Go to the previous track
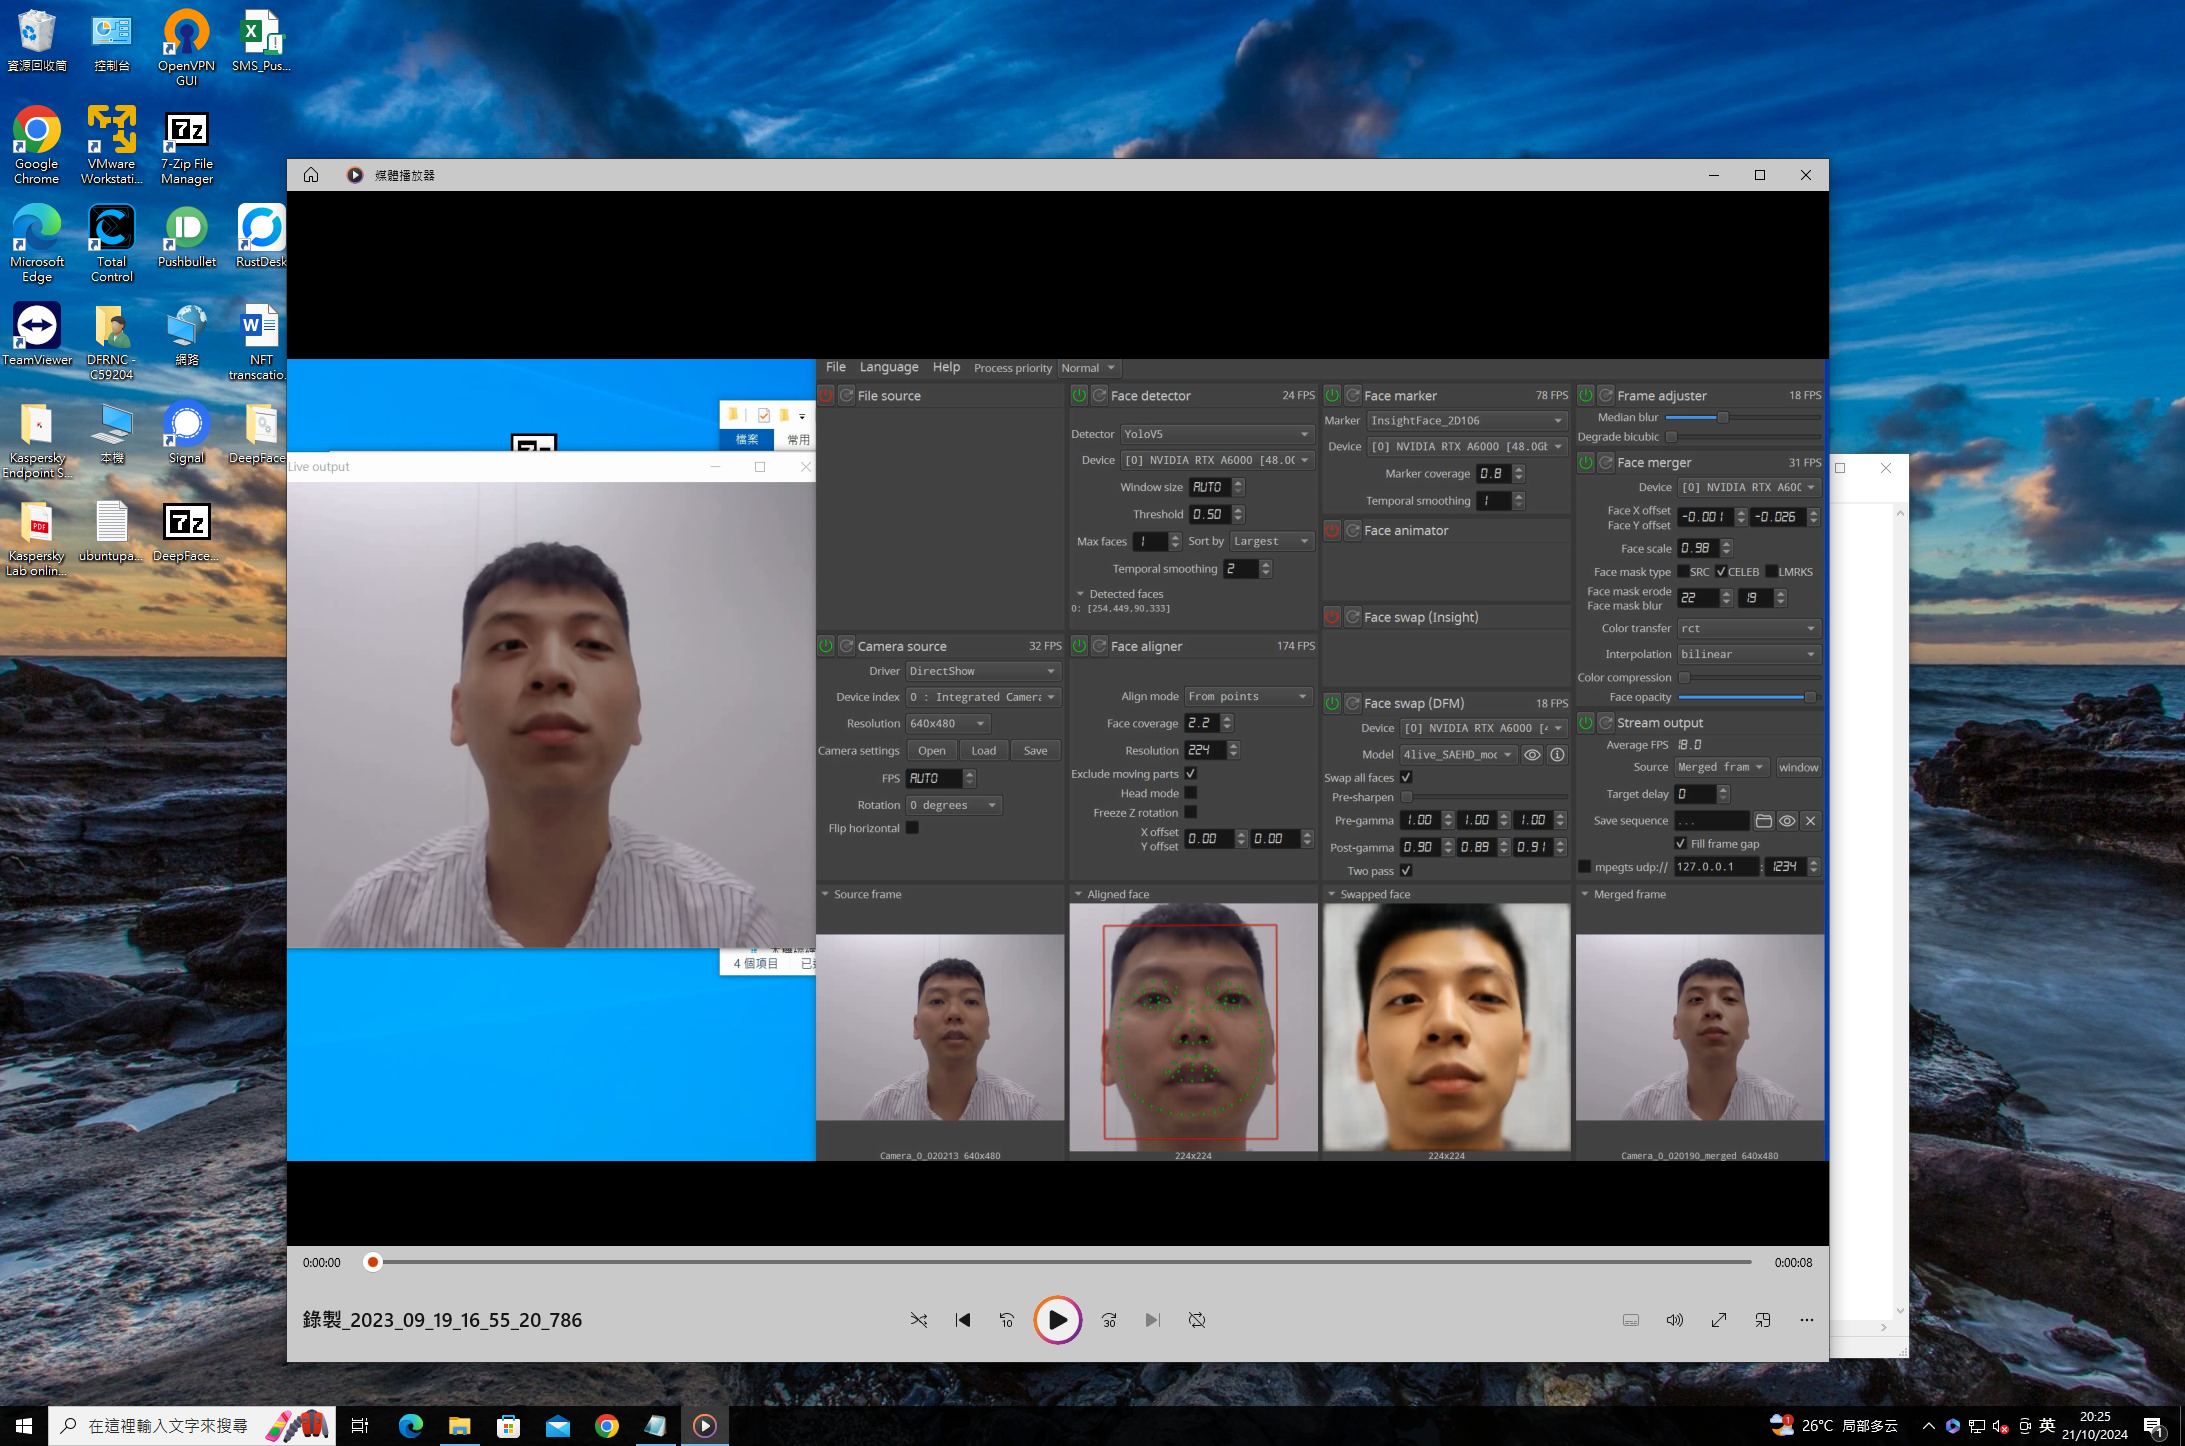Viewport: 2185px width, 1446px height. tap(963, 1320)
